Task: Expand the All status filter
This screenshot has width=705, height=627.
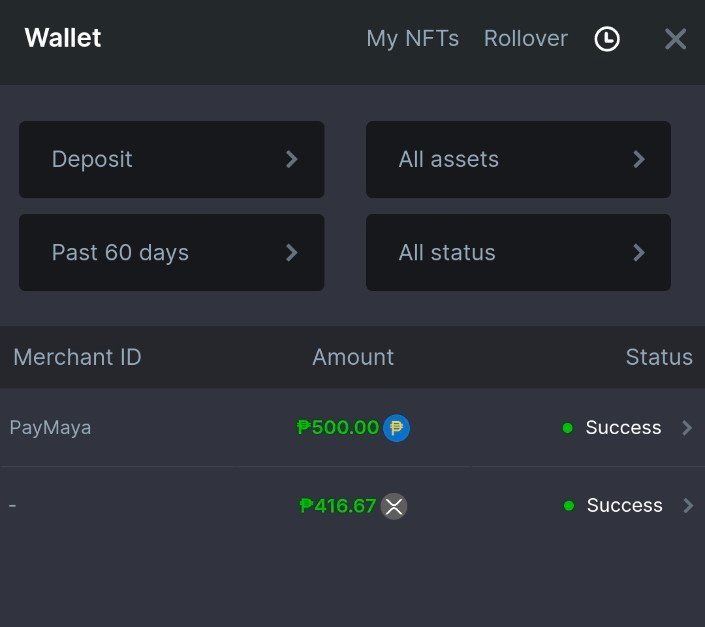Action: pos(518,253)
